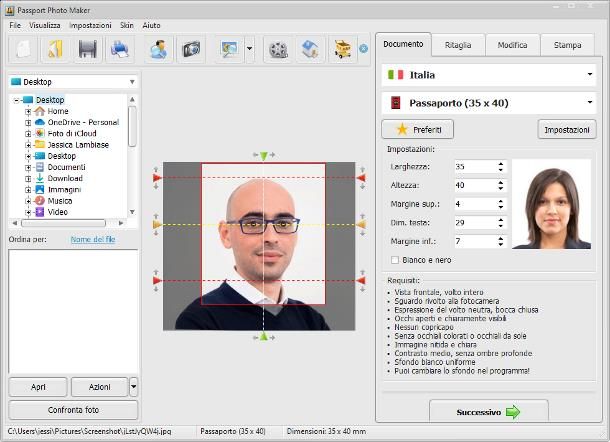
Task: Open the Aiuto menu
Action: point(151,25)
